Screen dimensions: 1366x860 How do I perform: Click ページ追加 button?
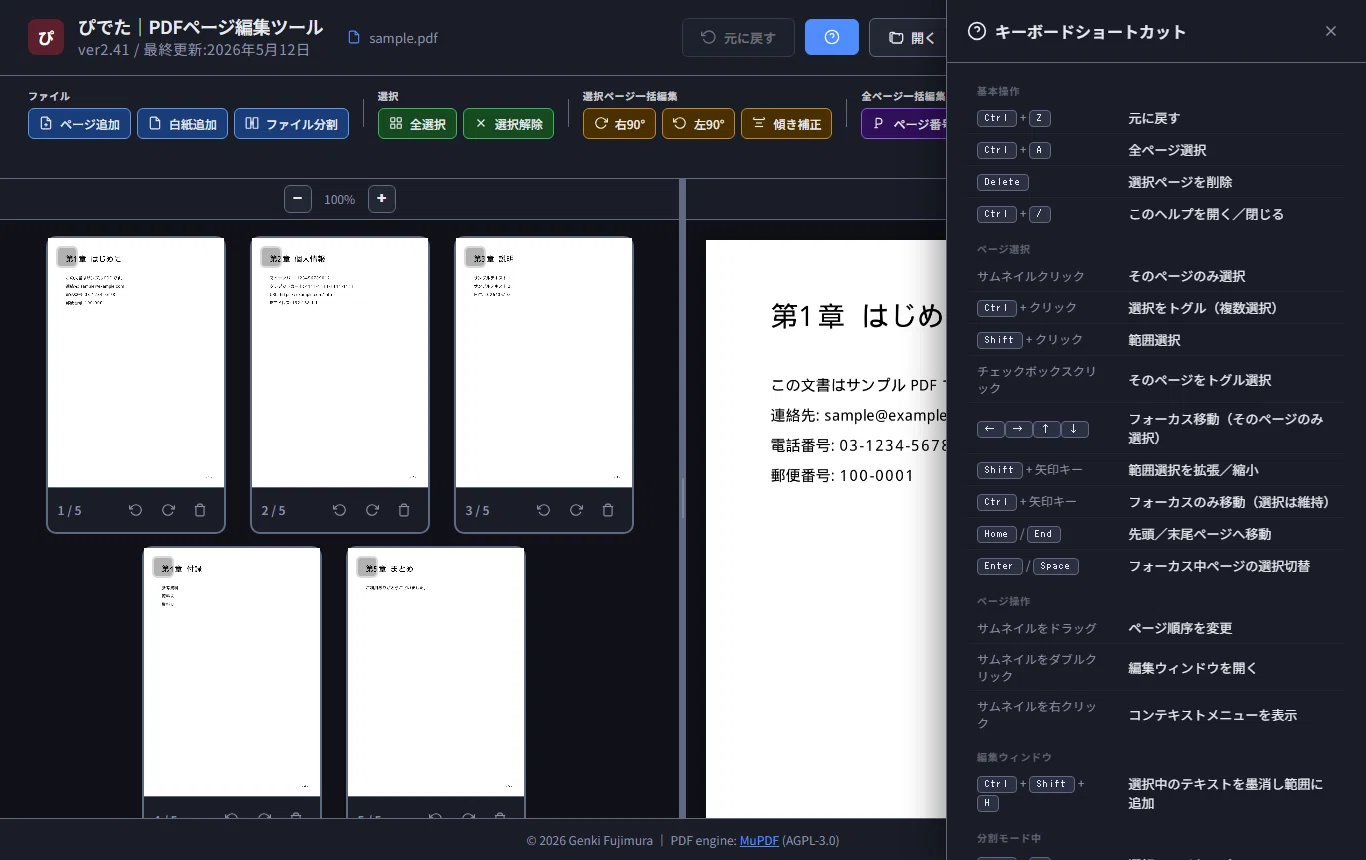tap(79, 124)
